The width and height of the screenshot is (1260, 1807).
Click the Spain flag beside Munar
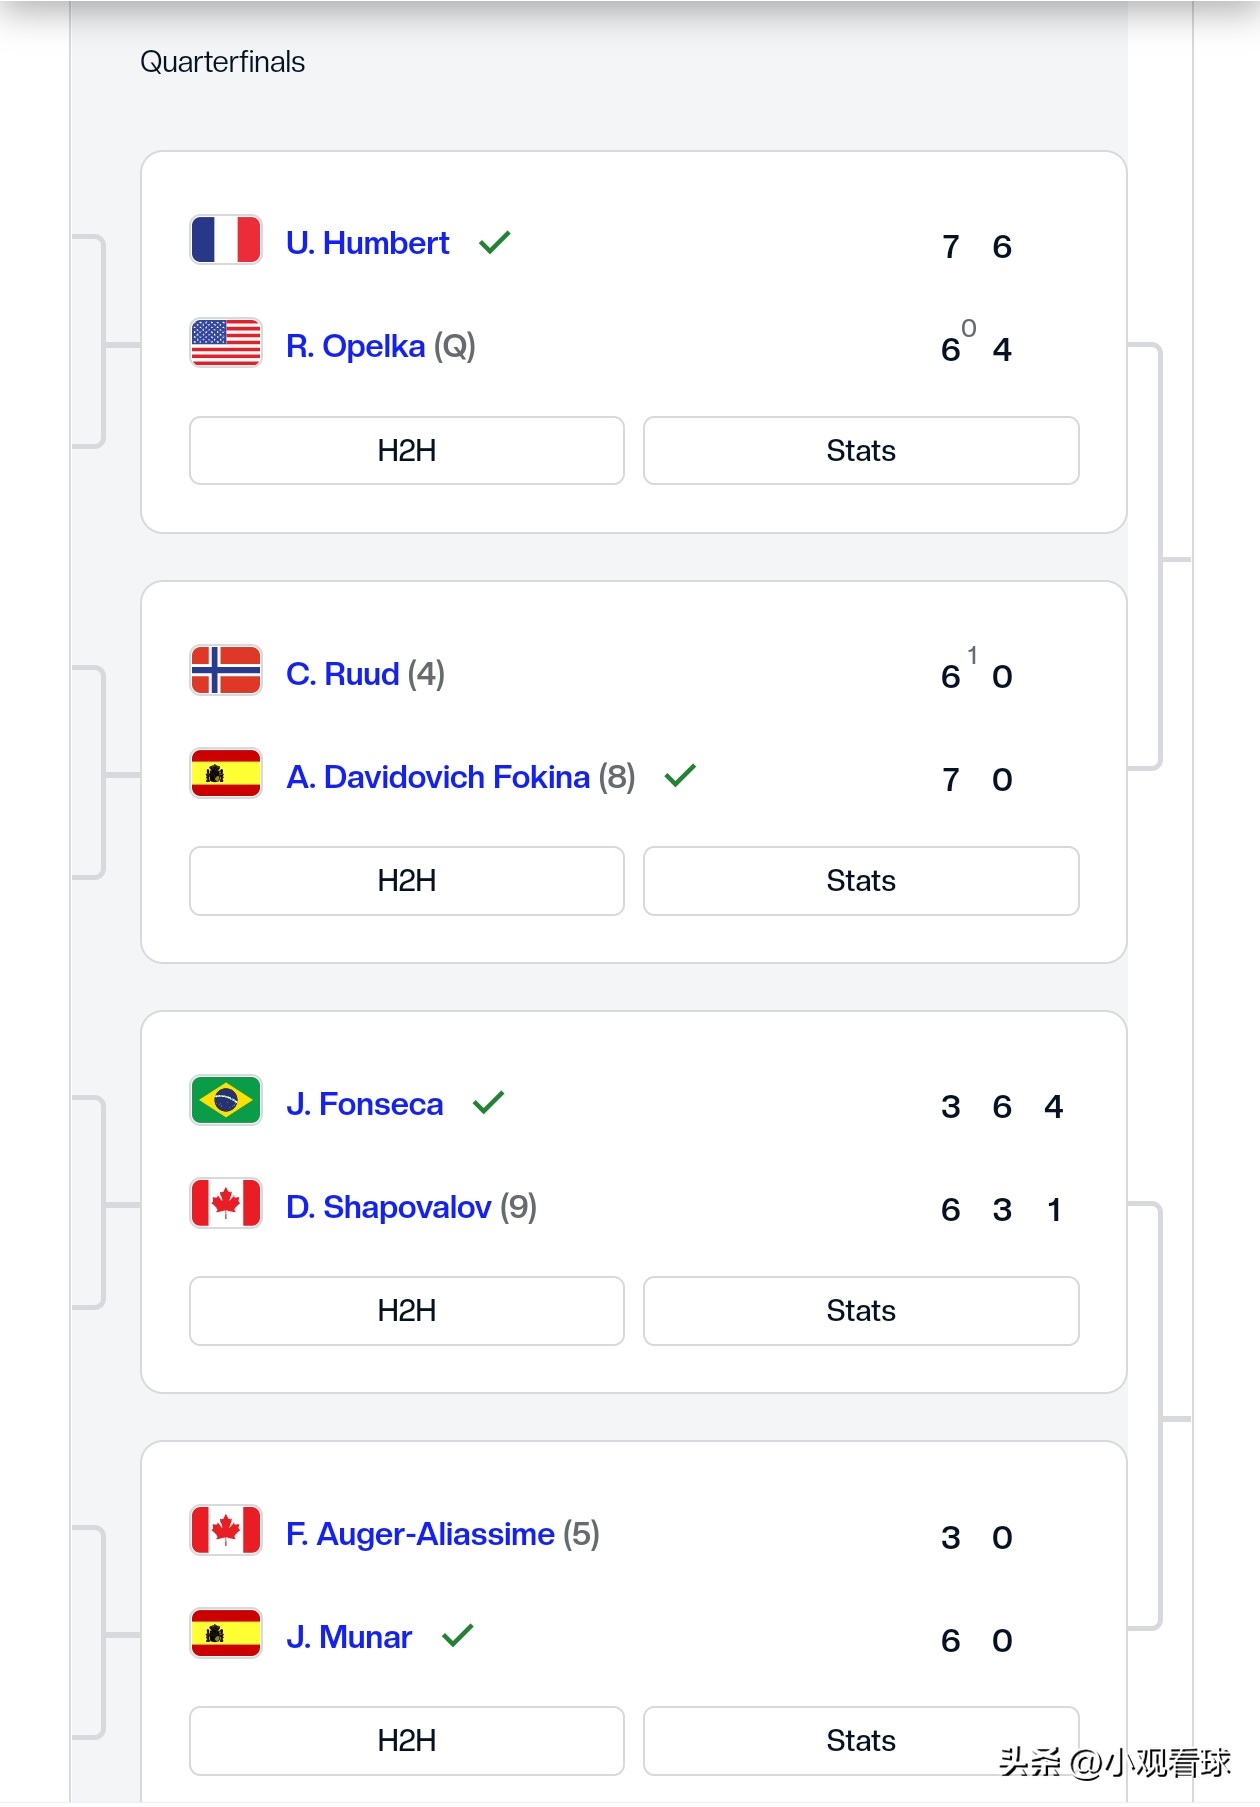point(226,1633)
